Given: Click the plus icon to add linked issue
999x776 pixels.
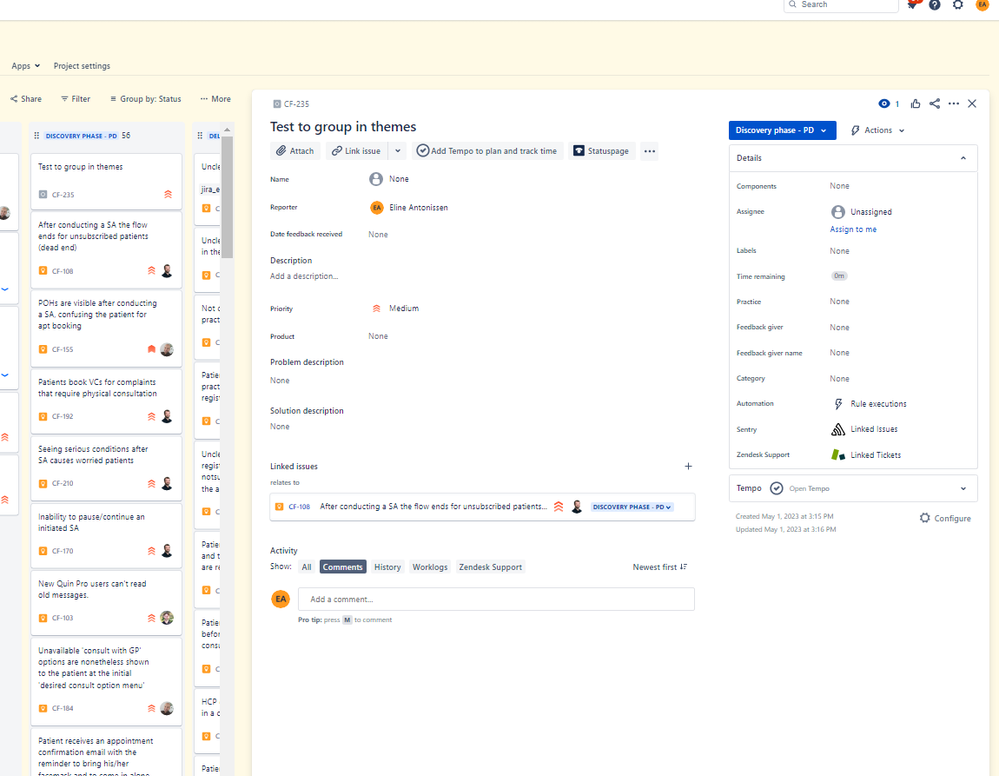Looking at the screenshot, I should [688, 466].
